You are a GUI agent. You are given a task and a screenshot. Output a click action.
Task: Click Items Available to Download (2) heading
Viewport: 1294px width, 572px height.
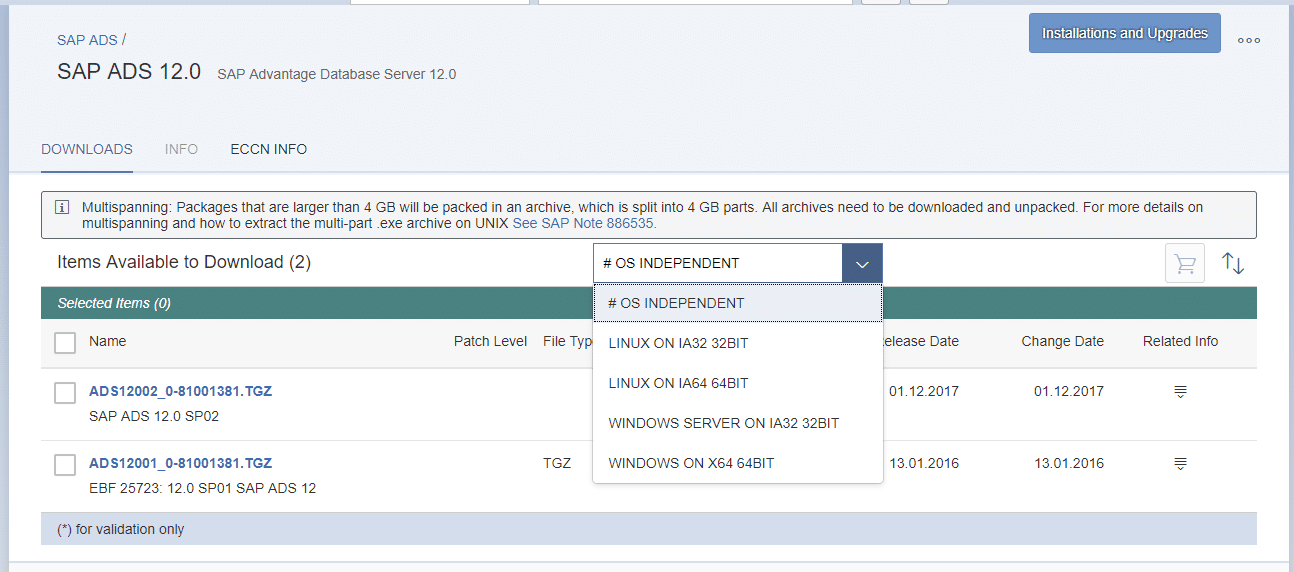[x=184, y=262]
